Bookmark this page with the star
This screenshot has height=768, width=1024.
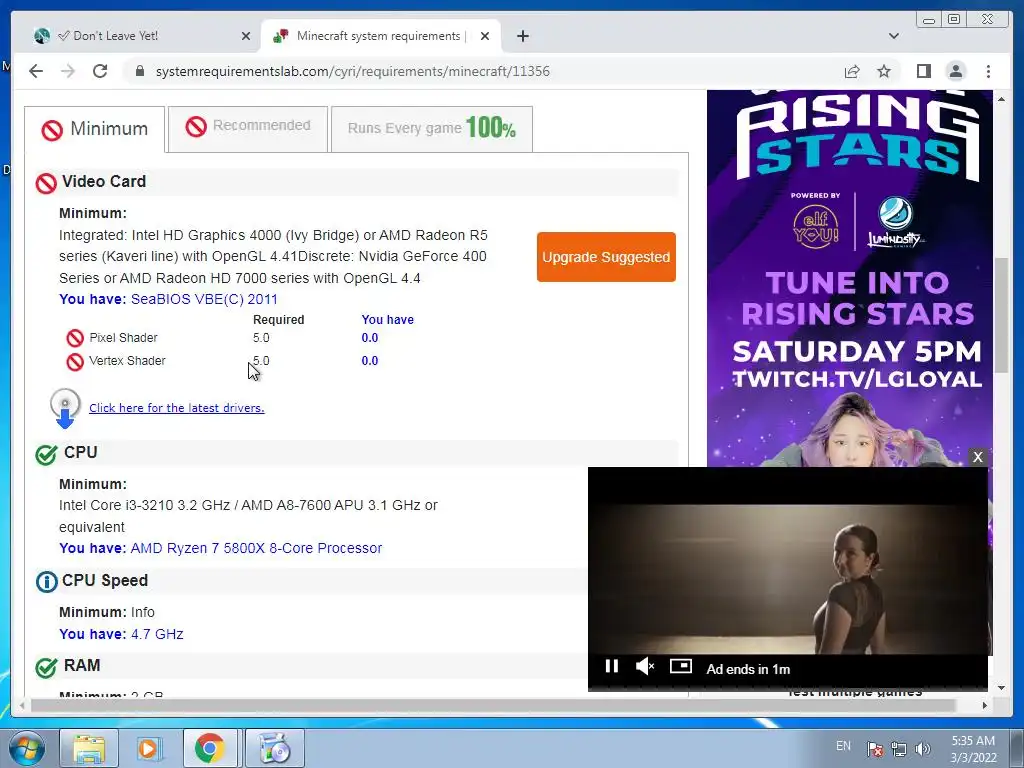pos(884,71)
